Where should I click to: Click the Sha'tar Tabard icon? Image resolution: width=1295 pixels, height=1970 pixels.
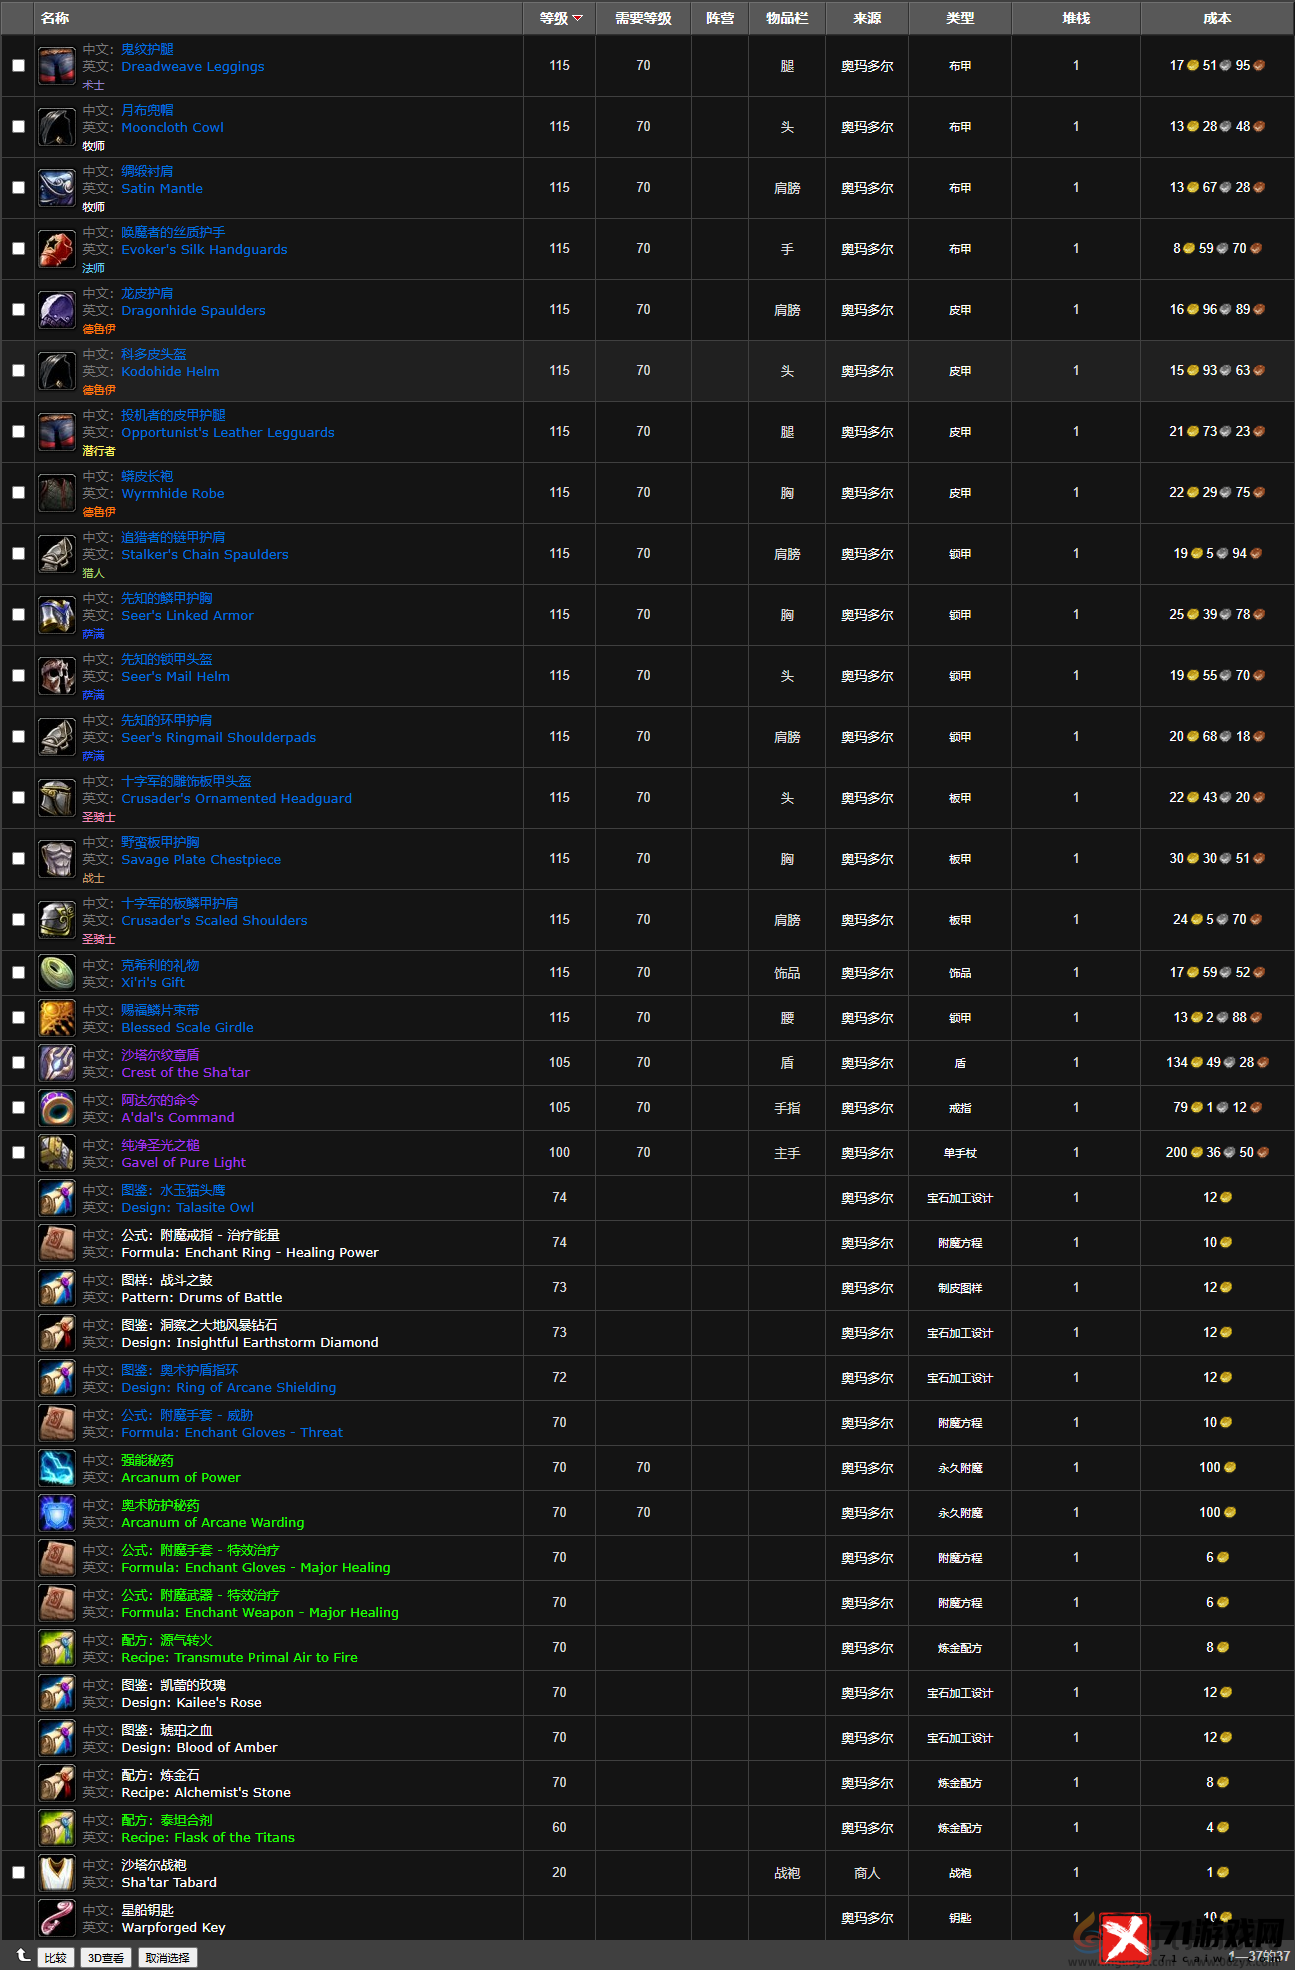[57, 1873]
